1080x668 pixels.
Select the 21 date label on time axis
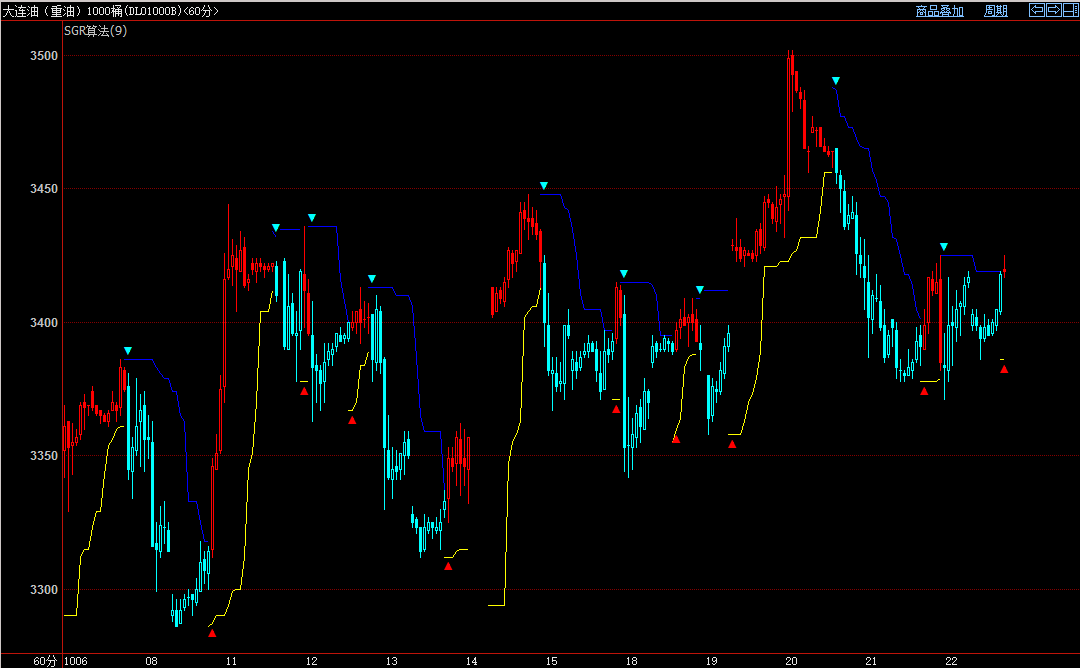coord(871,661)
